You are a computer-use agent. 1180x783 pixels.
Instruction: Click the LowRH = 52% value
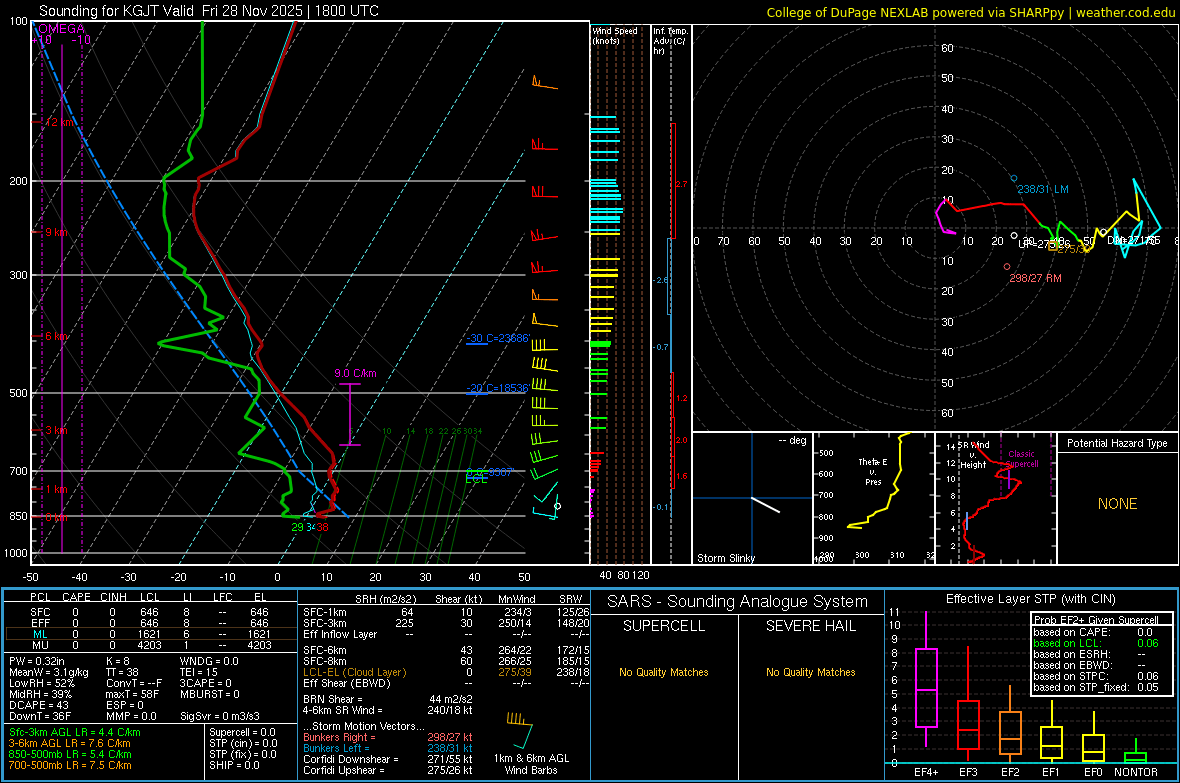[41, 683]
